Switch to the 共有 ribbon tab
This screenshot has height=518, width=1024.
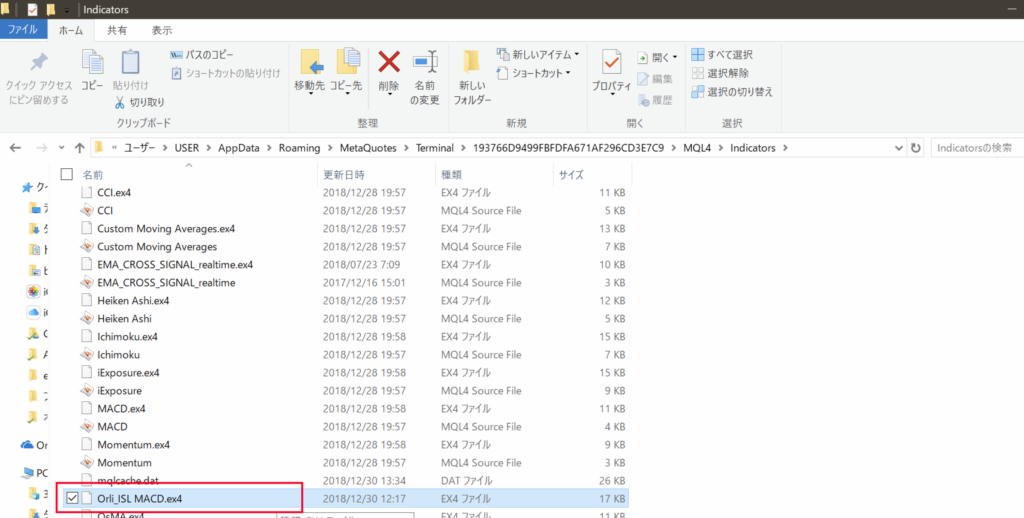coord(117,30)
